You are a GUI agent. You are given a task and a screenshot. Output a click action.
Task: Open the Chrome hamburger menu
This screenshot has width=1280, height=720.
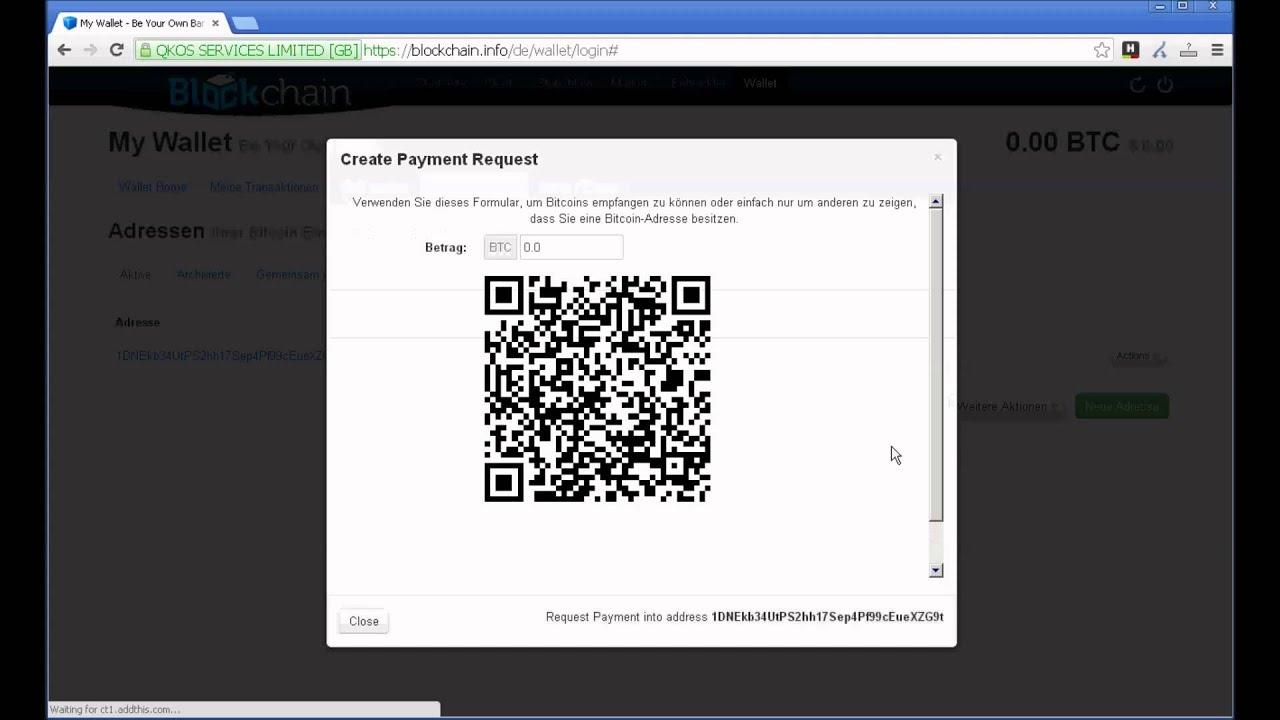[1217, 50]
